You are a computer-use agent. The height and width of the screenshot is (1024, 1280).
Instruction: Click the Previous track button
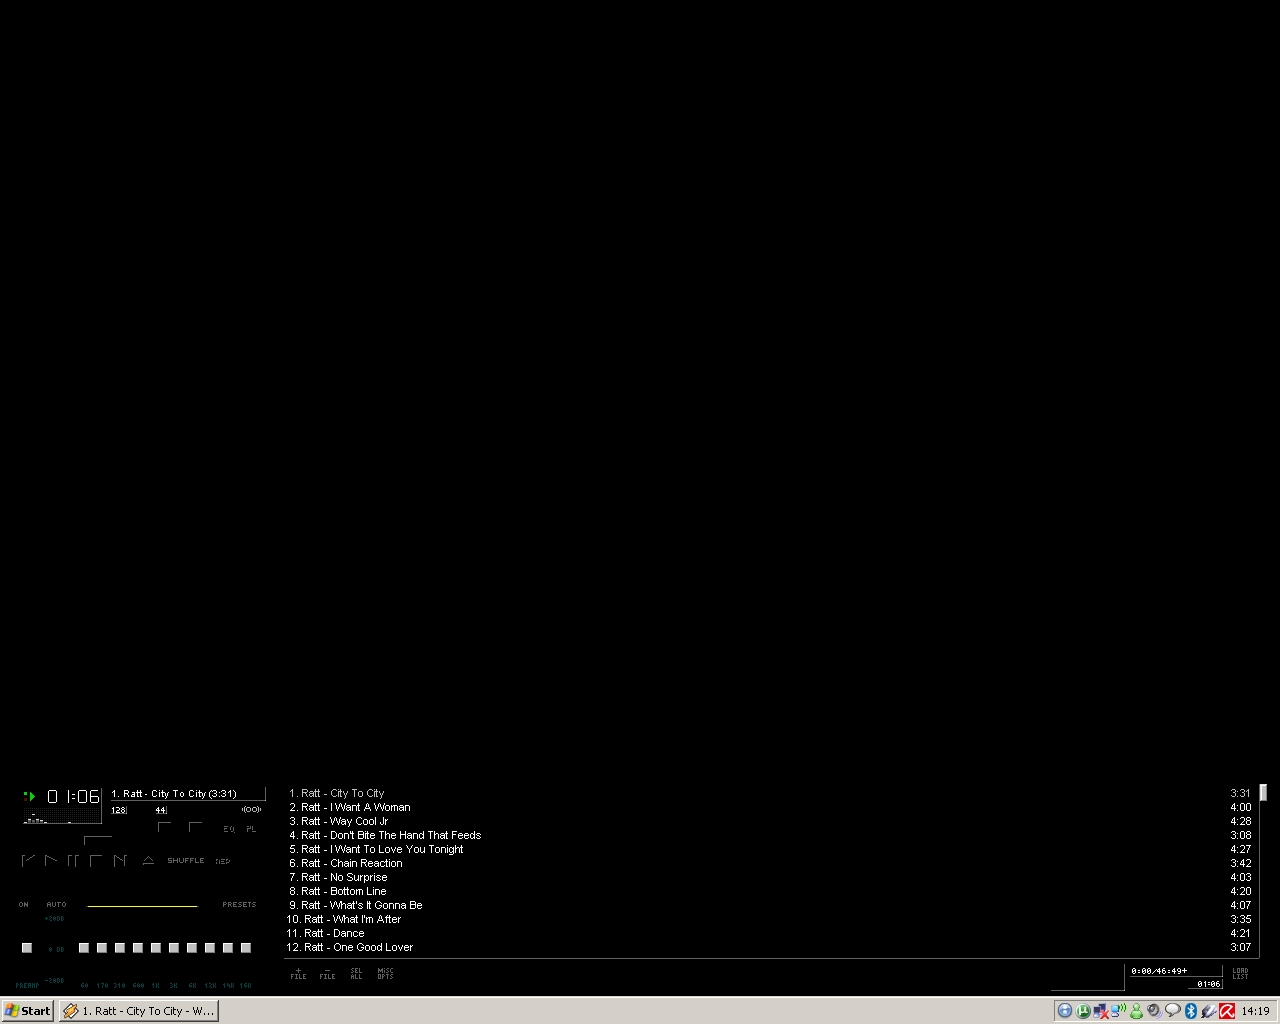click(28, 860)
